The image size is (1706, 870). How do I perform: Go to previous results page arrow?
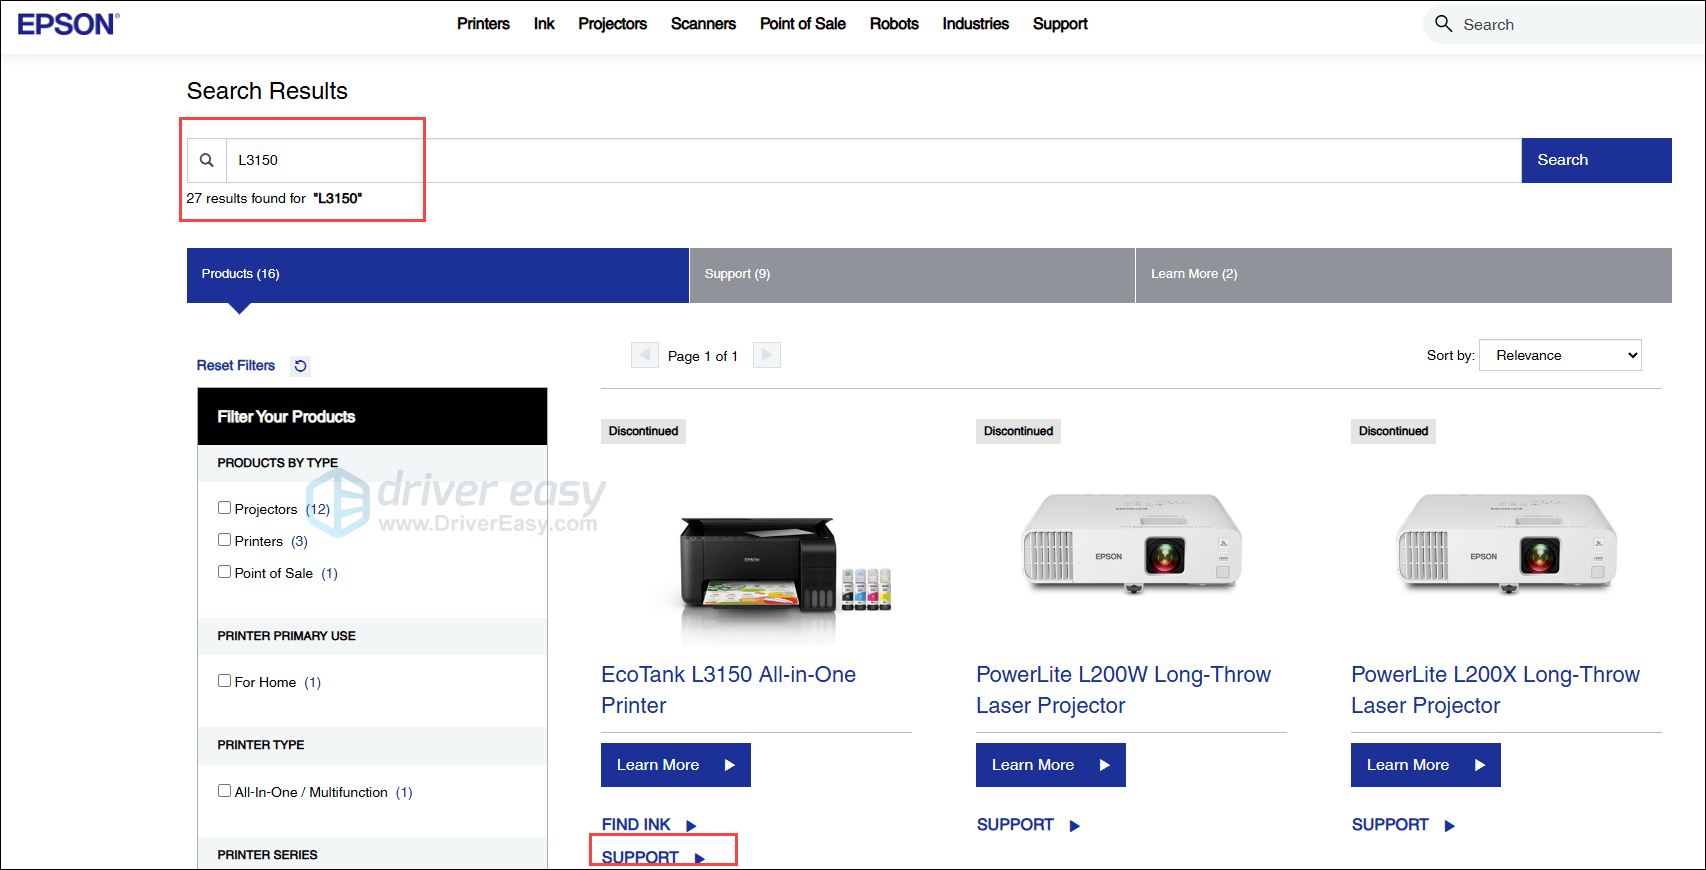(645, 355)
